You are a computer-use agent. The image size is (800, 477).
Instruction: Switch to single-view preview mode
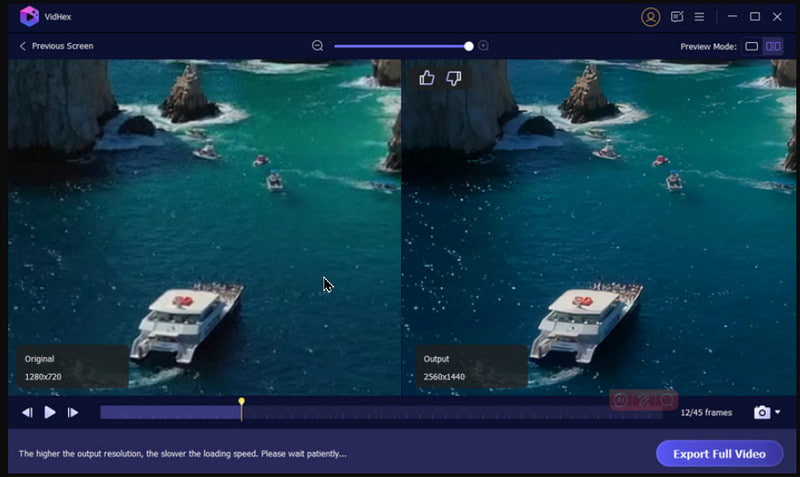tap(752, 46)
